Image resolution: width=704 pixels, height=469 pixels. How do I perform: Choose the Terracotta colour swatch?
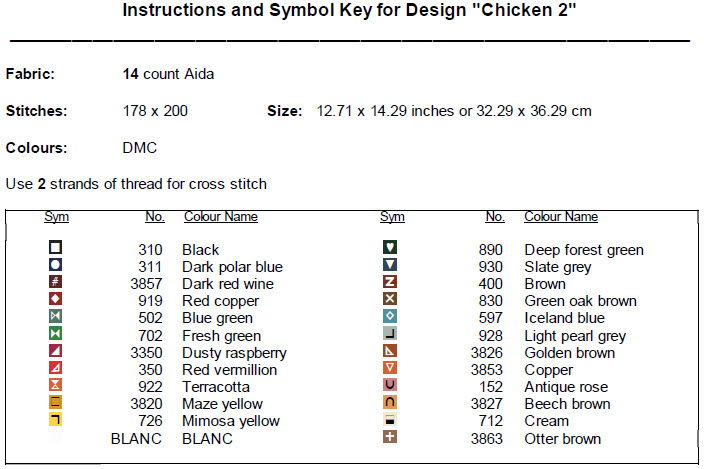[x=56, y=385]
